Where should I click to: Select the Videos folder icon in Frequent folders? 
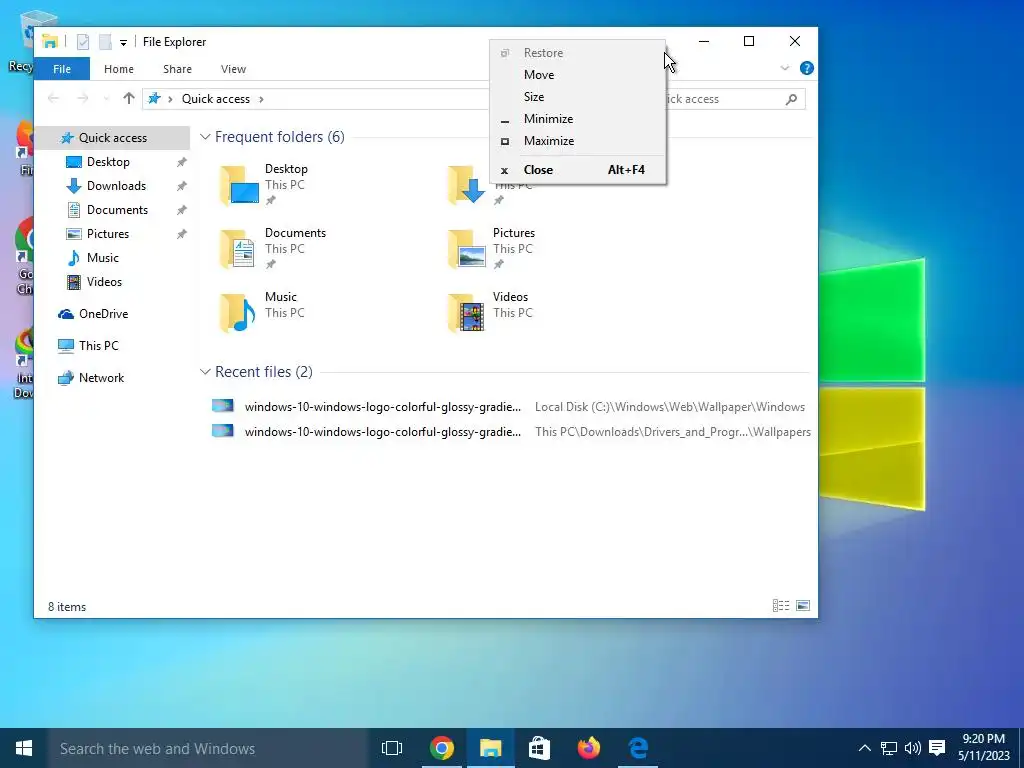coord(466,313)
